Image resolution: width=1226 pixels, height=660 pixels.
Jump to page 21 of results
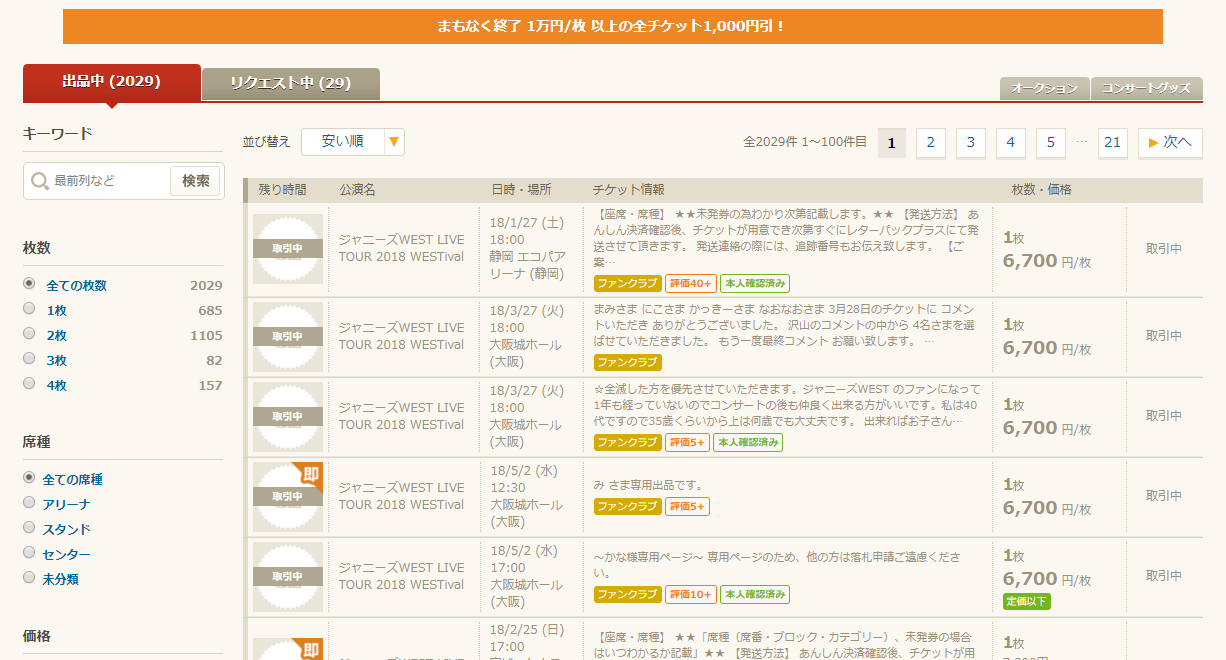click(1112, 143)
